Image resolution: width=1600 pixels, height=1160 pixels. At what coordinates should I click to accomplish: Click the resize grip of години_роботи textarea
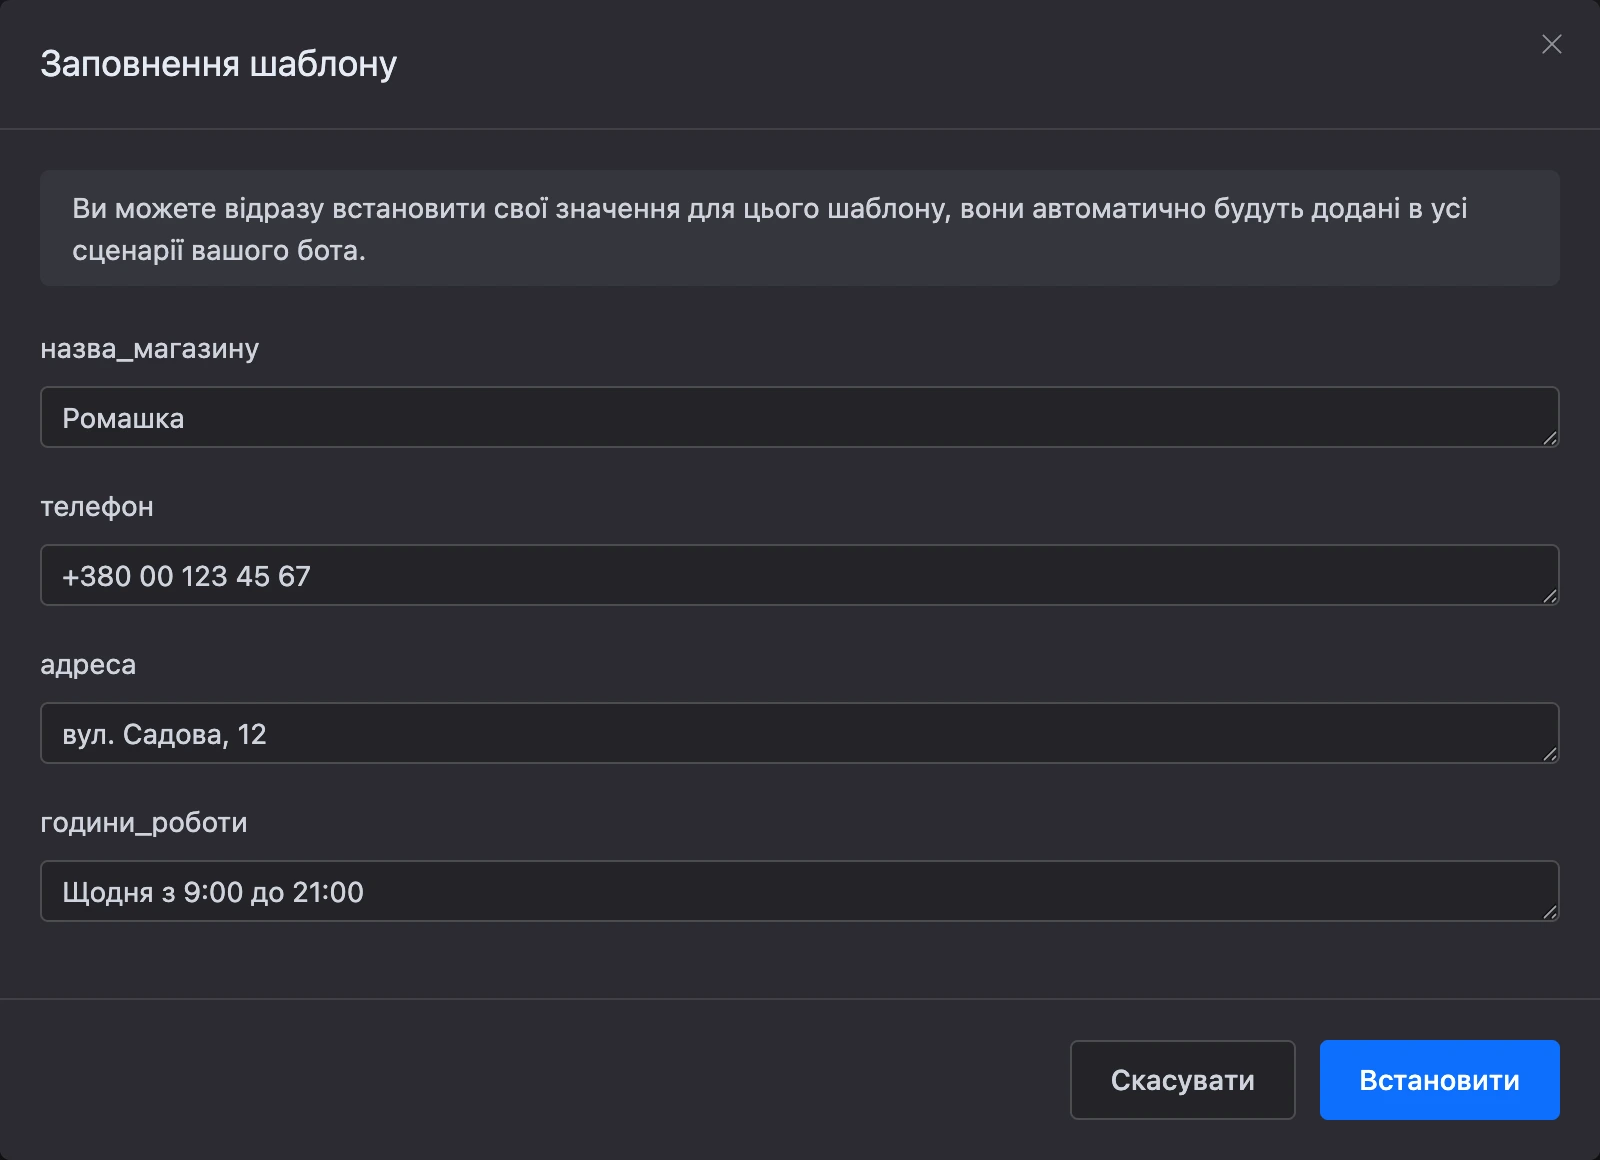click(x=1550, y=912)
